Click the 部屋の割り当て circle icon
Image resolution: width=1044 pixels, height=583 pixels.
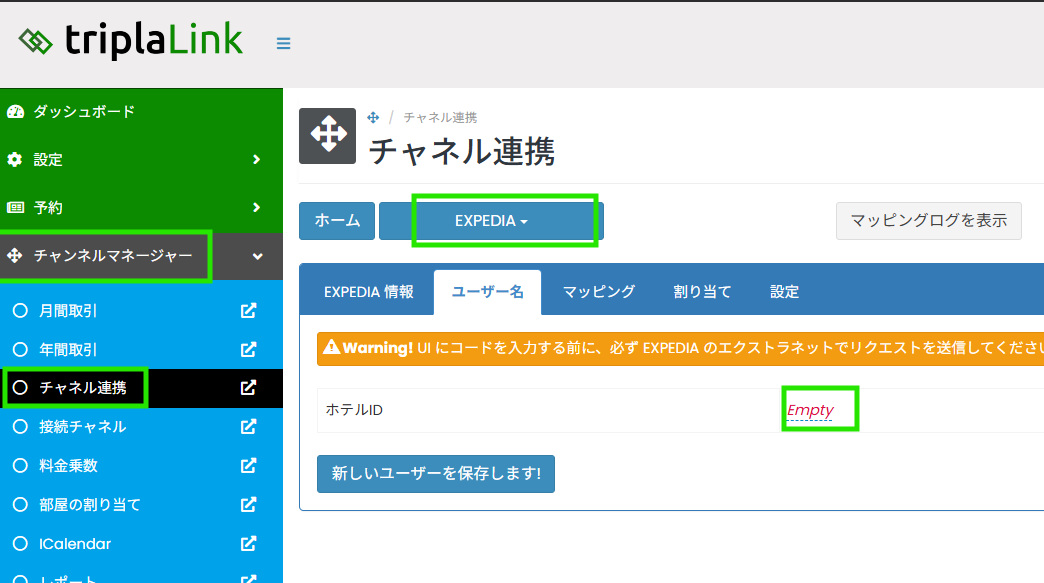coord(21,504)
